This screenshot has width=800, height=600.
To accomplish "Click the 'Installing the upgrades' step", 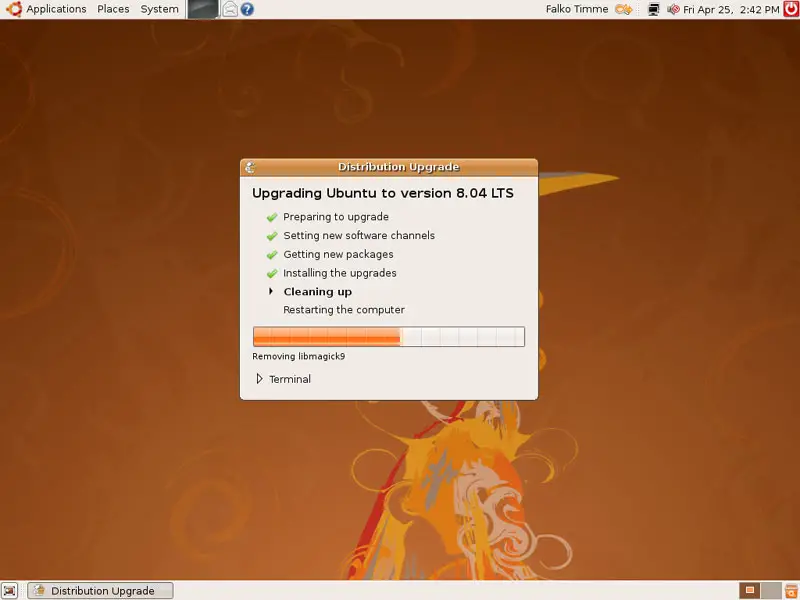I will (340, 273).
